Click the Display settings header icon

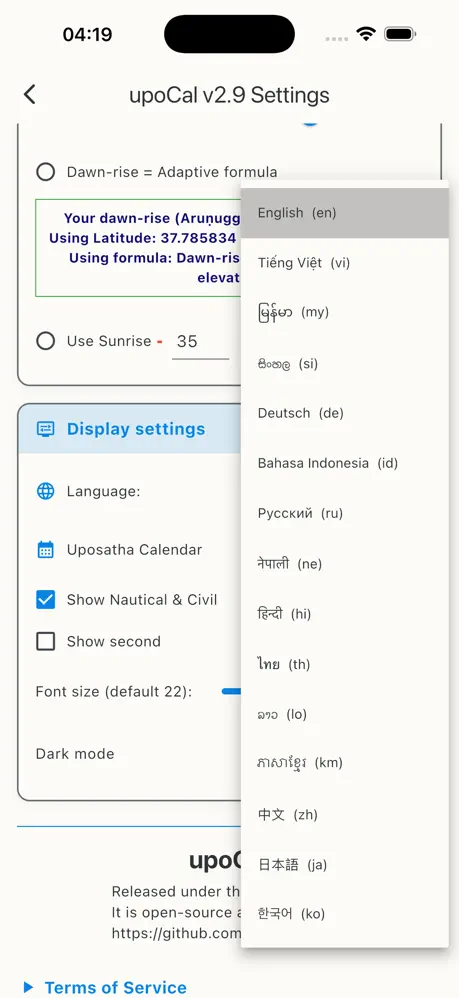(x=46, y=428)
